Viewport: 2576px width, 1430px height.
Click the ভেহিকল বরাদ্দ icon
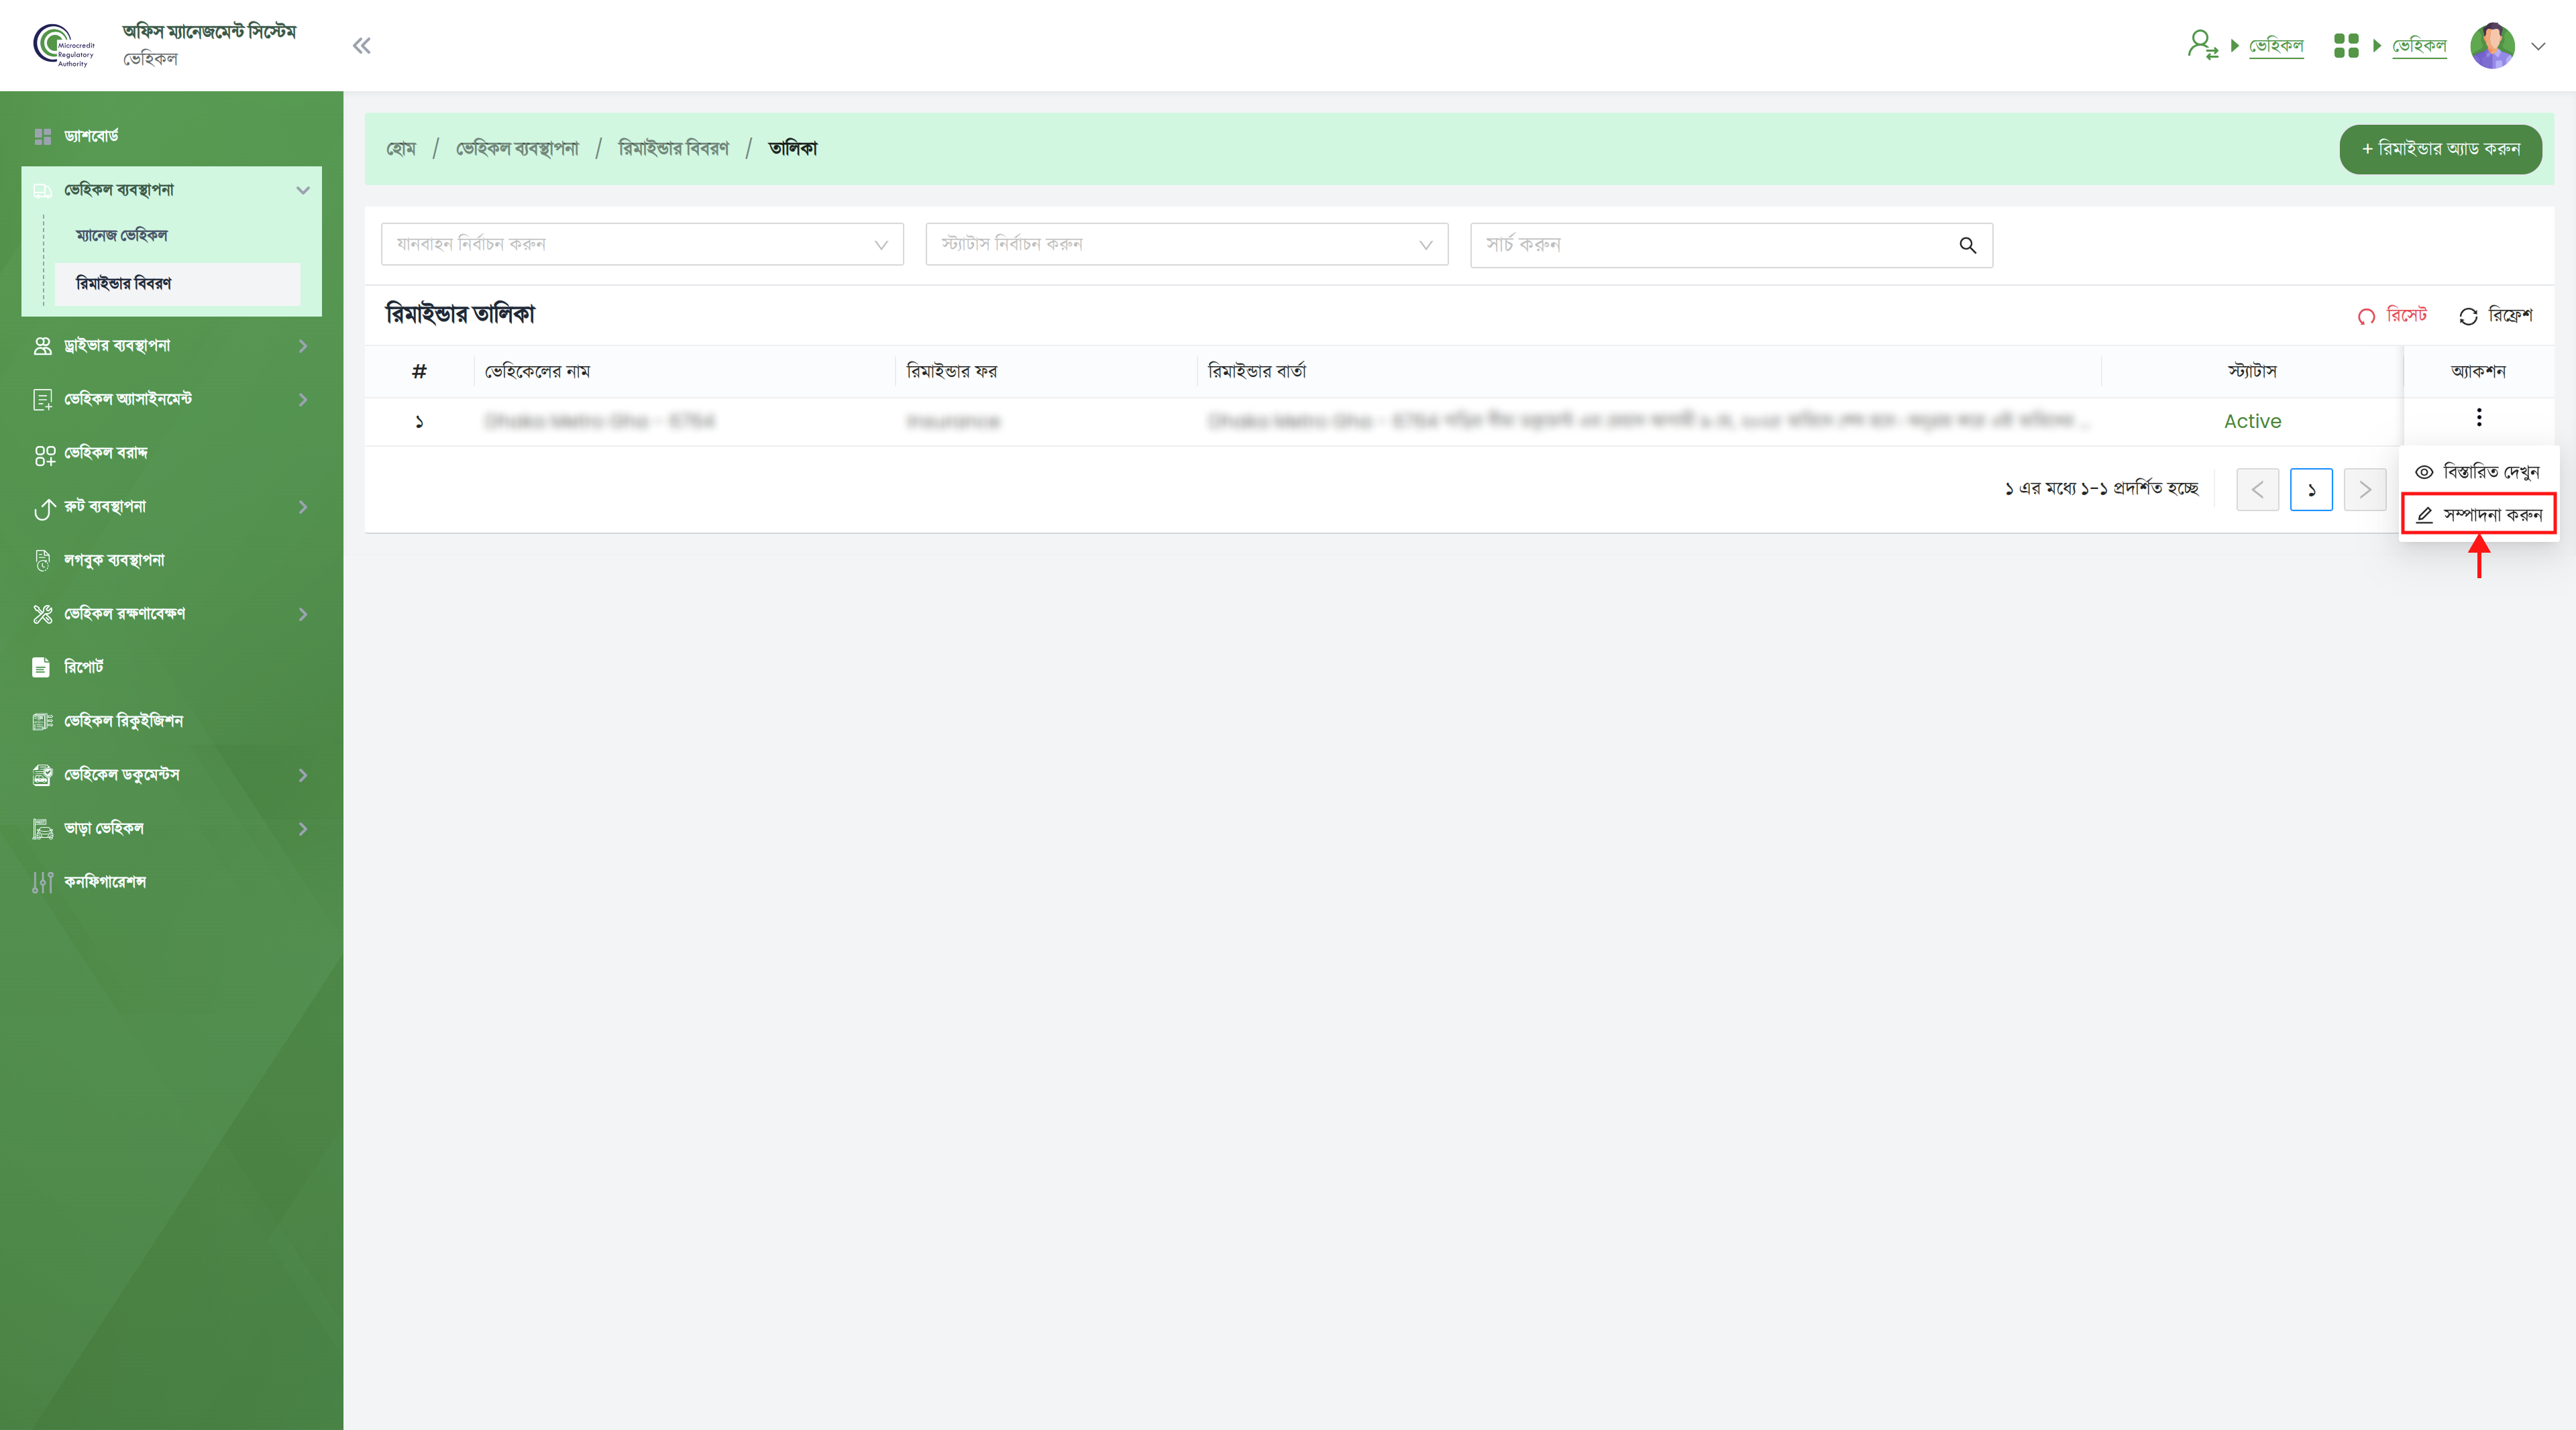point(44,455)
